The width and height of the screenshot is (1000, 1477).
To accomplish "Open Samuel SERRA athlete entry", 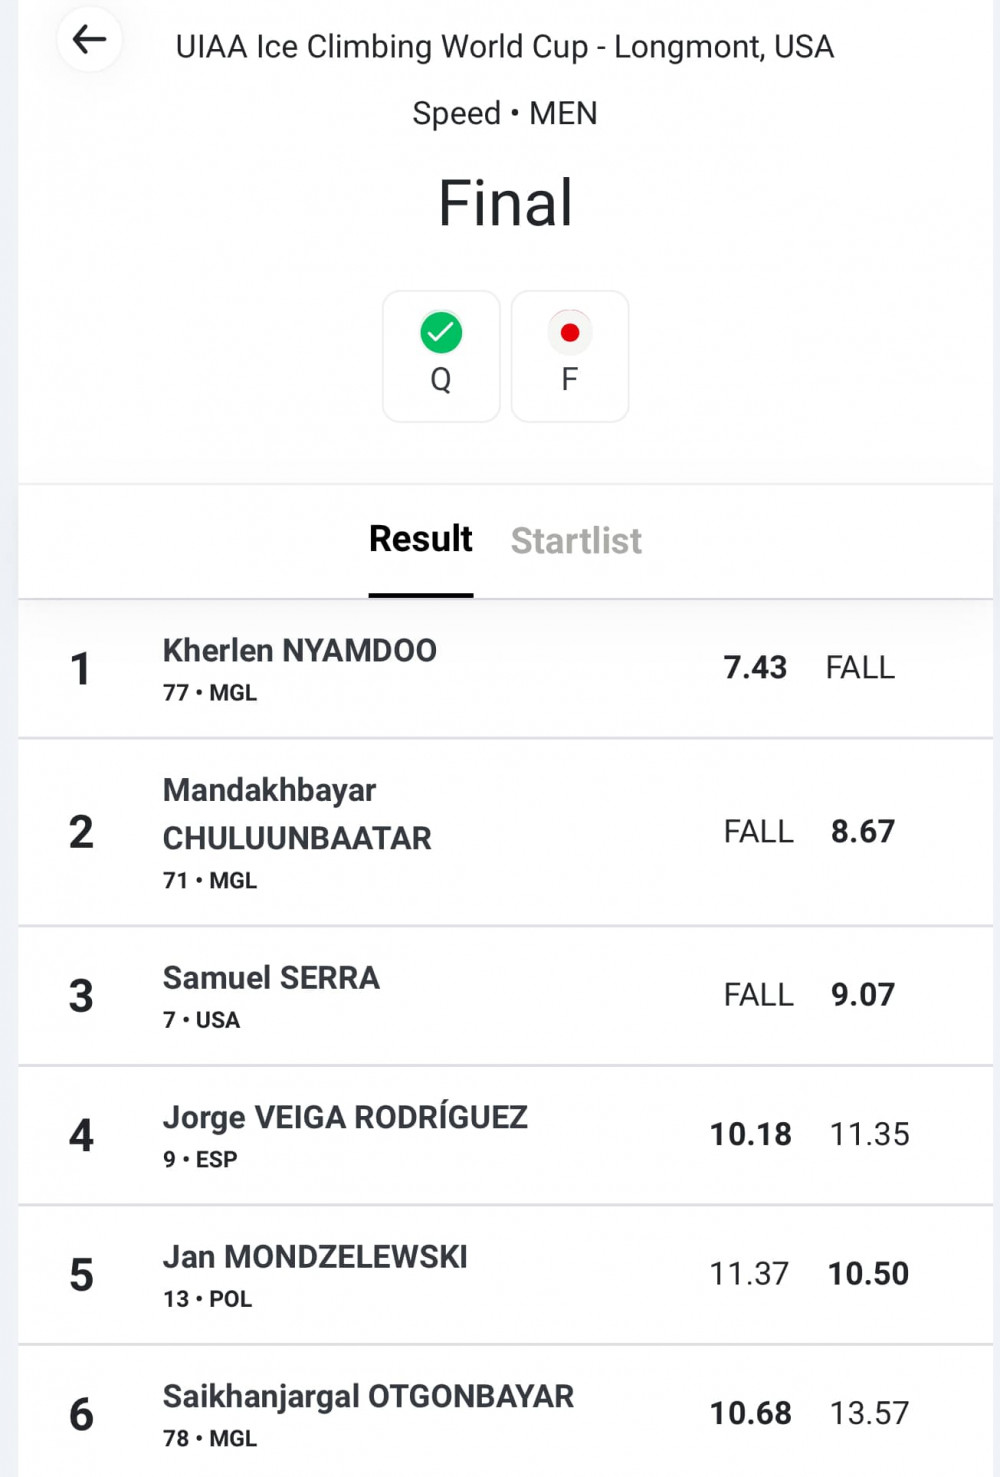I will point(505,996).
